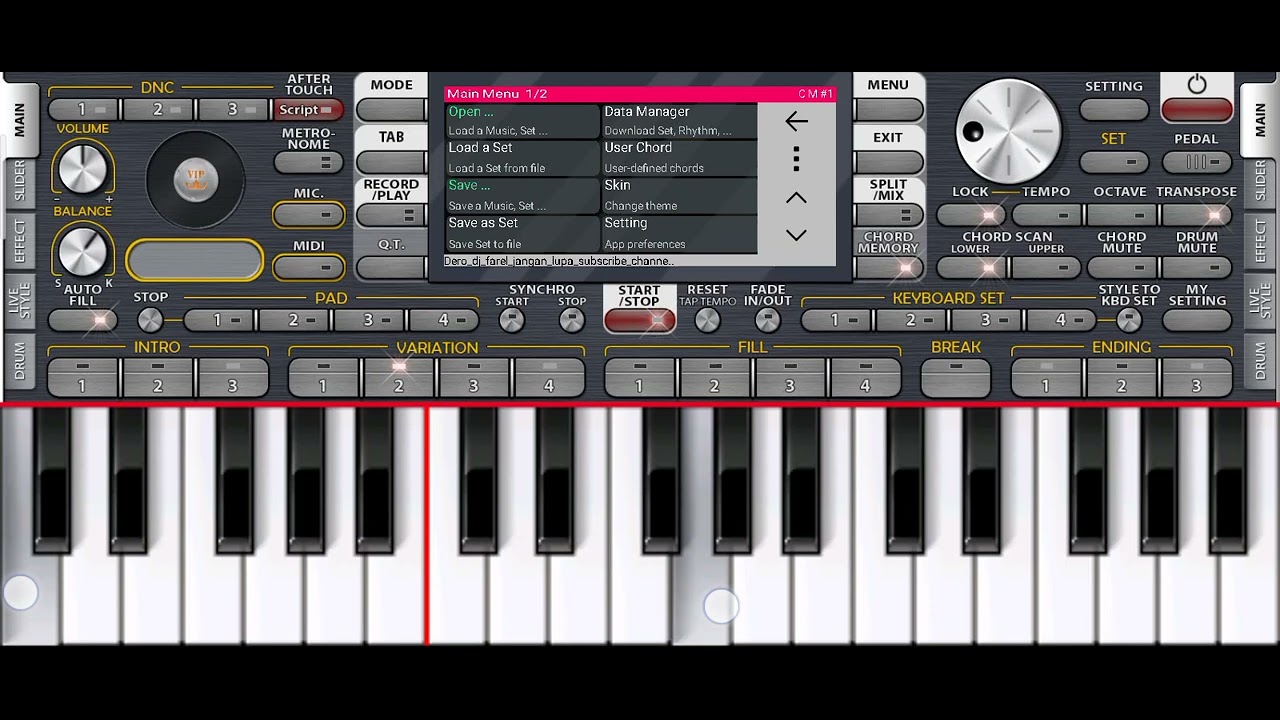Toggle the Chord Memory button
1280x720 pixels.
pyautogui.click(x=888, y=267)
